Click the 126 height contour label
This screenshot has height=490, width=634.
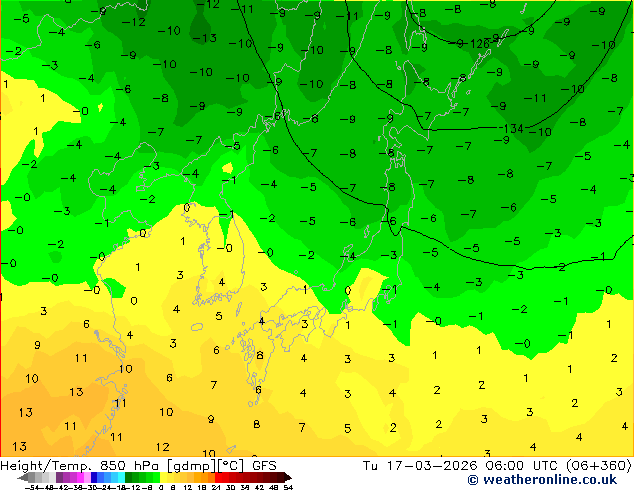480,44
